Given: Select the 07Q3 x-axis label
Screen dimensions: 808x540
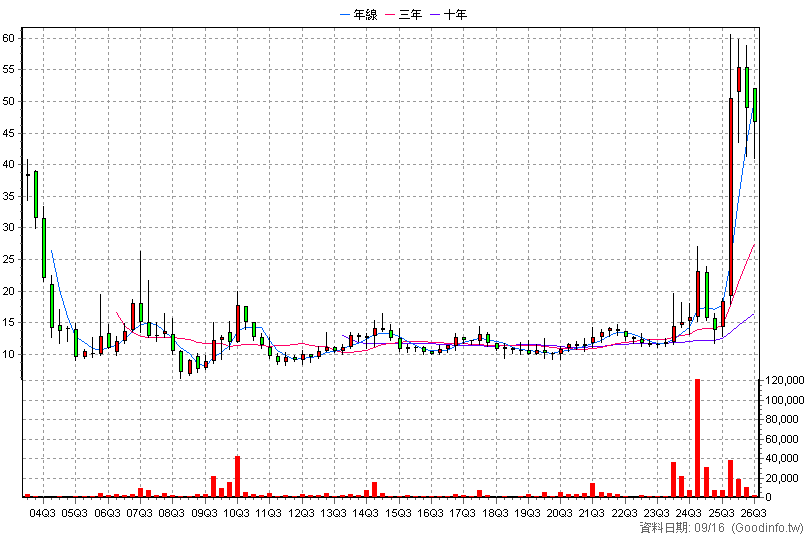Looking at the screenshot, I should (140, 513).
